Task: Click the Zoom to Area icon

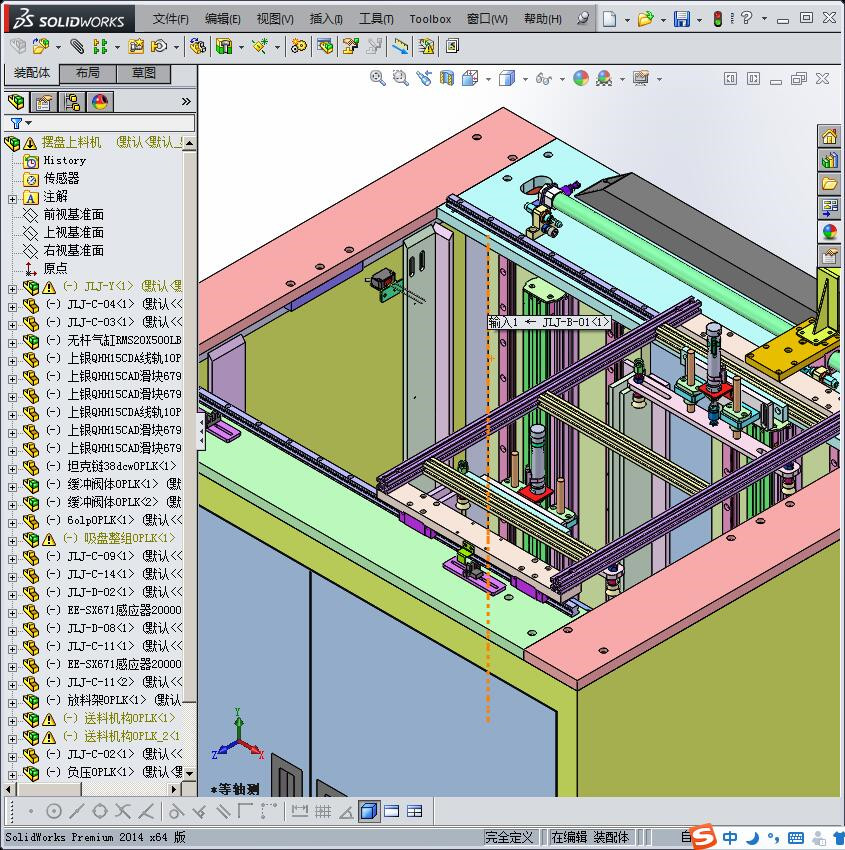Action: coord(401,79)
